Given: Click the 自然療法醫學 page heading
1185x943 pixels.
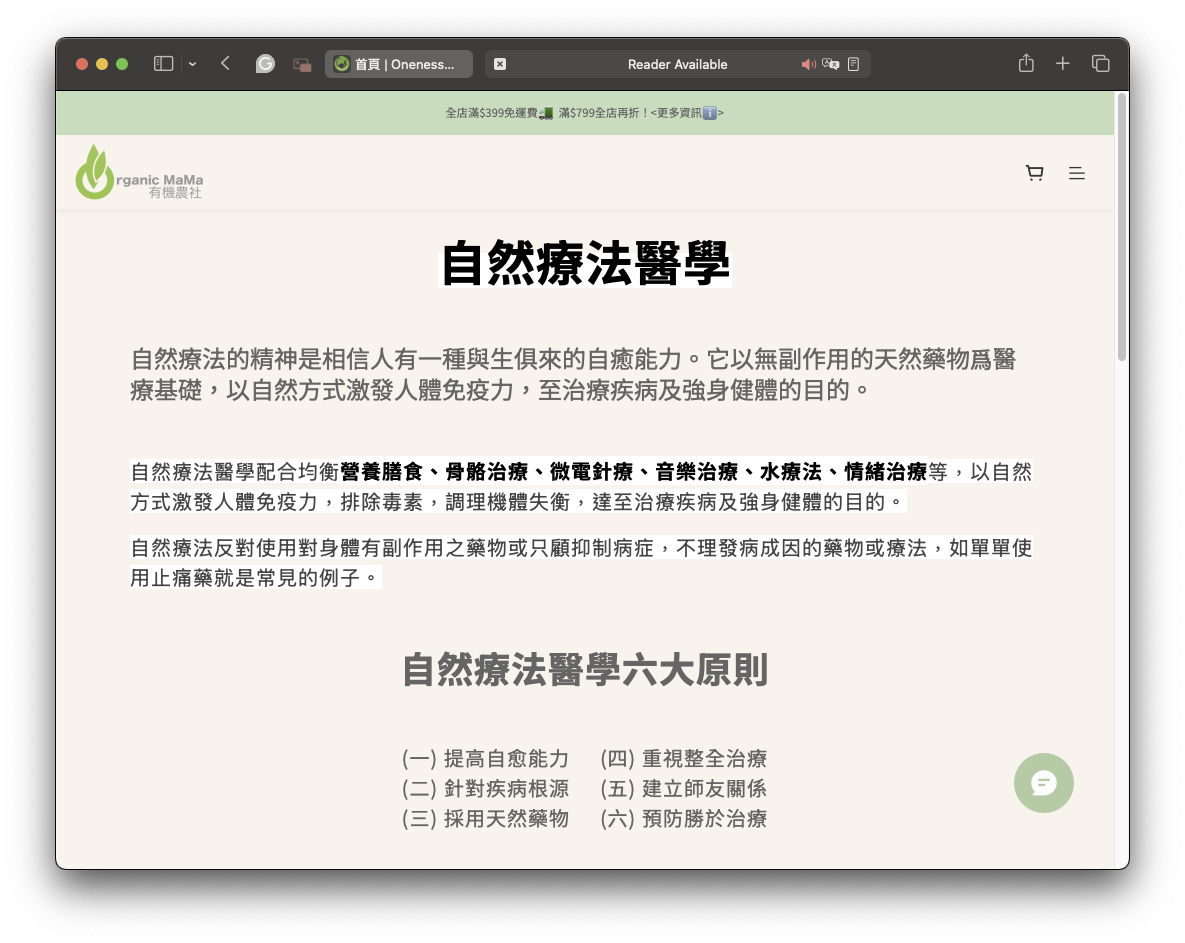Looking at the screenshot, I should click(585, 263).
